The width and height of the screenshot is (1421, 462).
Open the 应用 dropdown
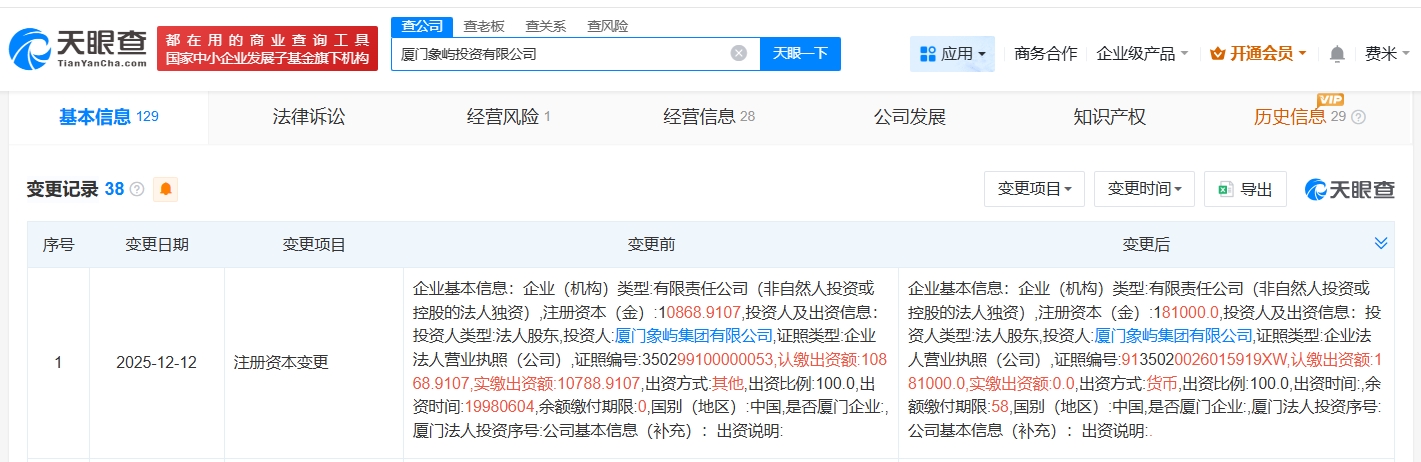pos(952,54)
